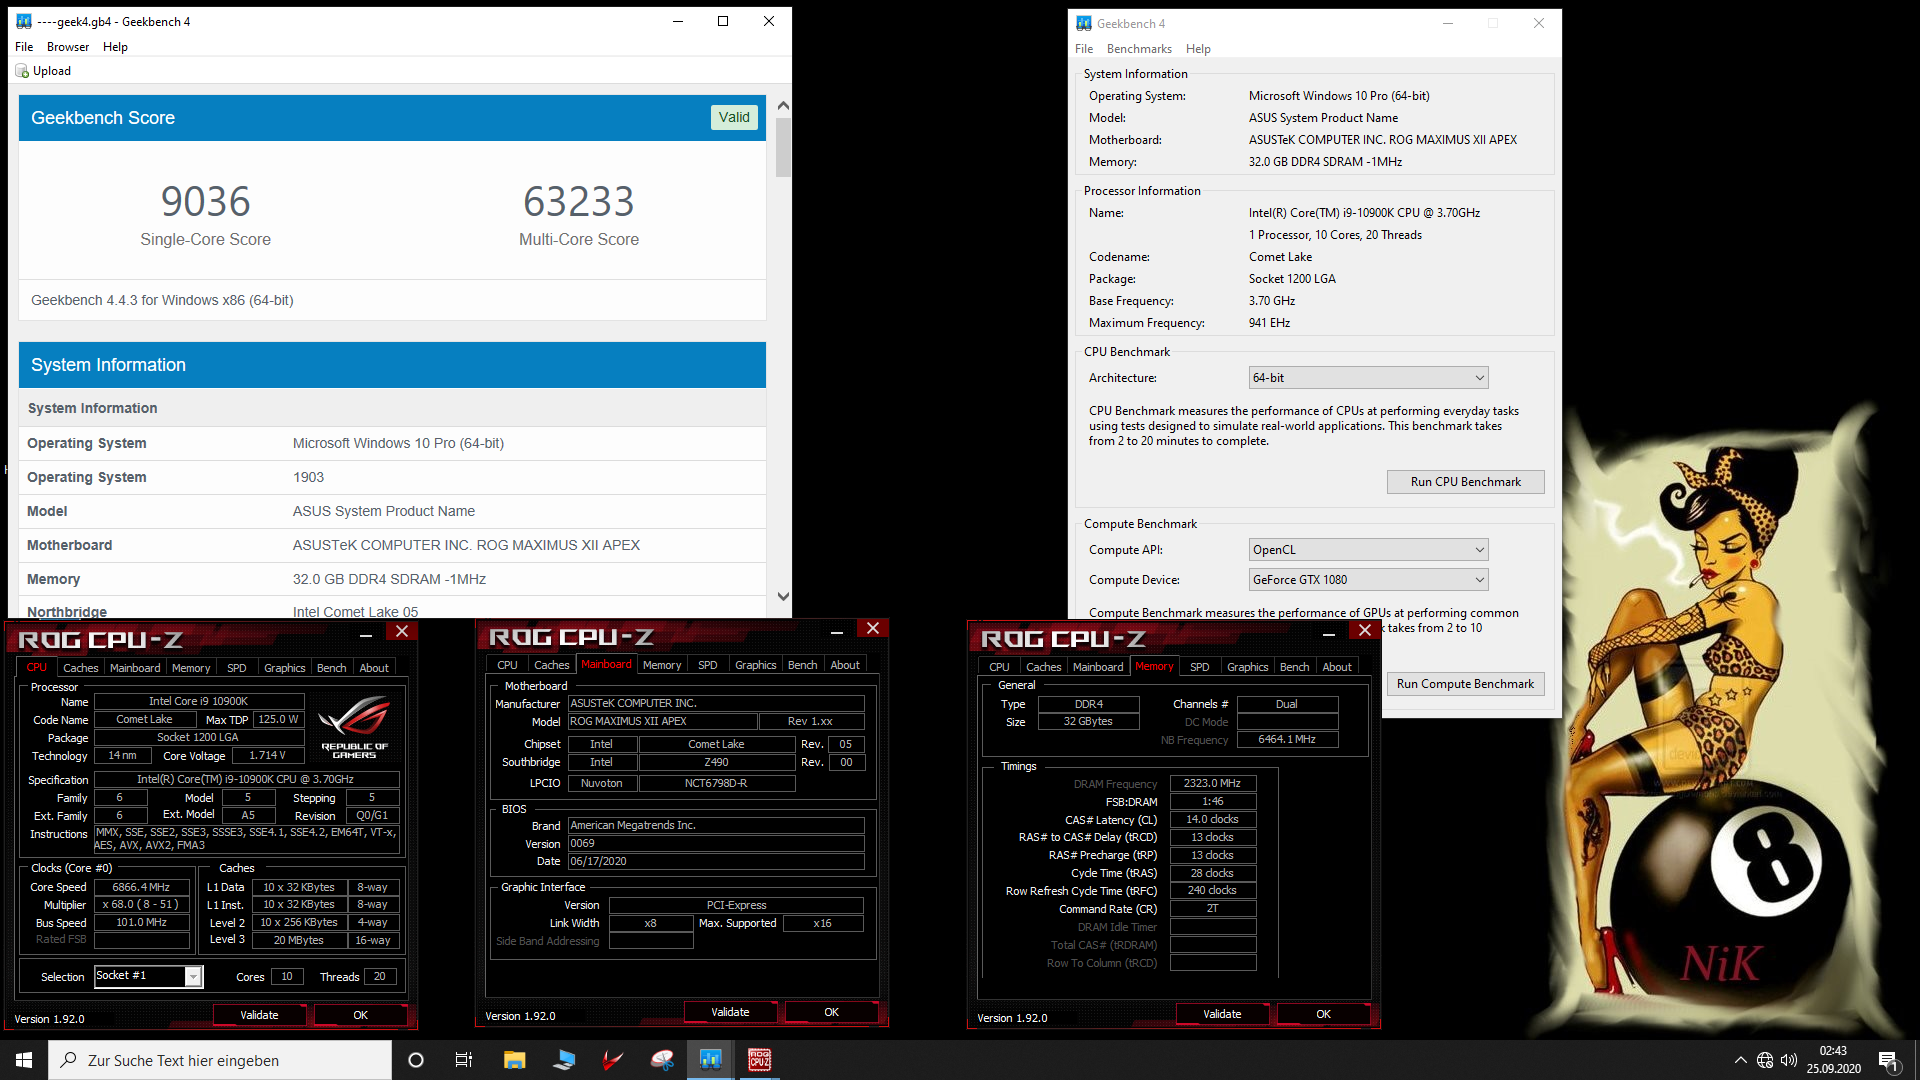Click the volume speaker tray icon

[x=1789, y=1060]
